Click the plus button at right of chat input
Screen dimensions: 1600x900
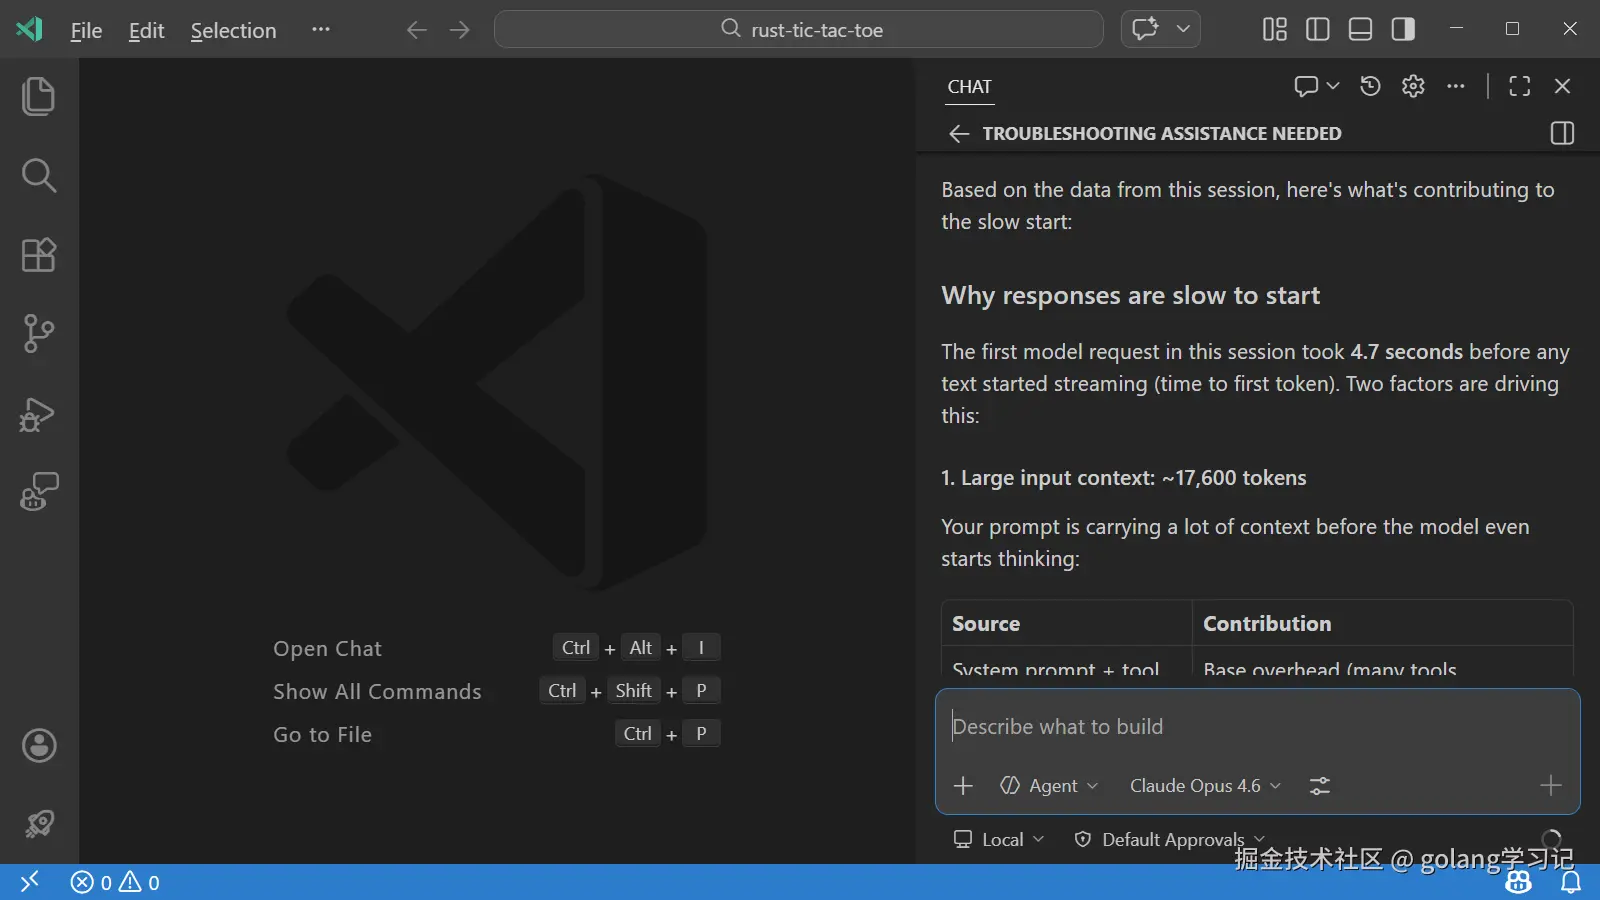coord(1551,786)
